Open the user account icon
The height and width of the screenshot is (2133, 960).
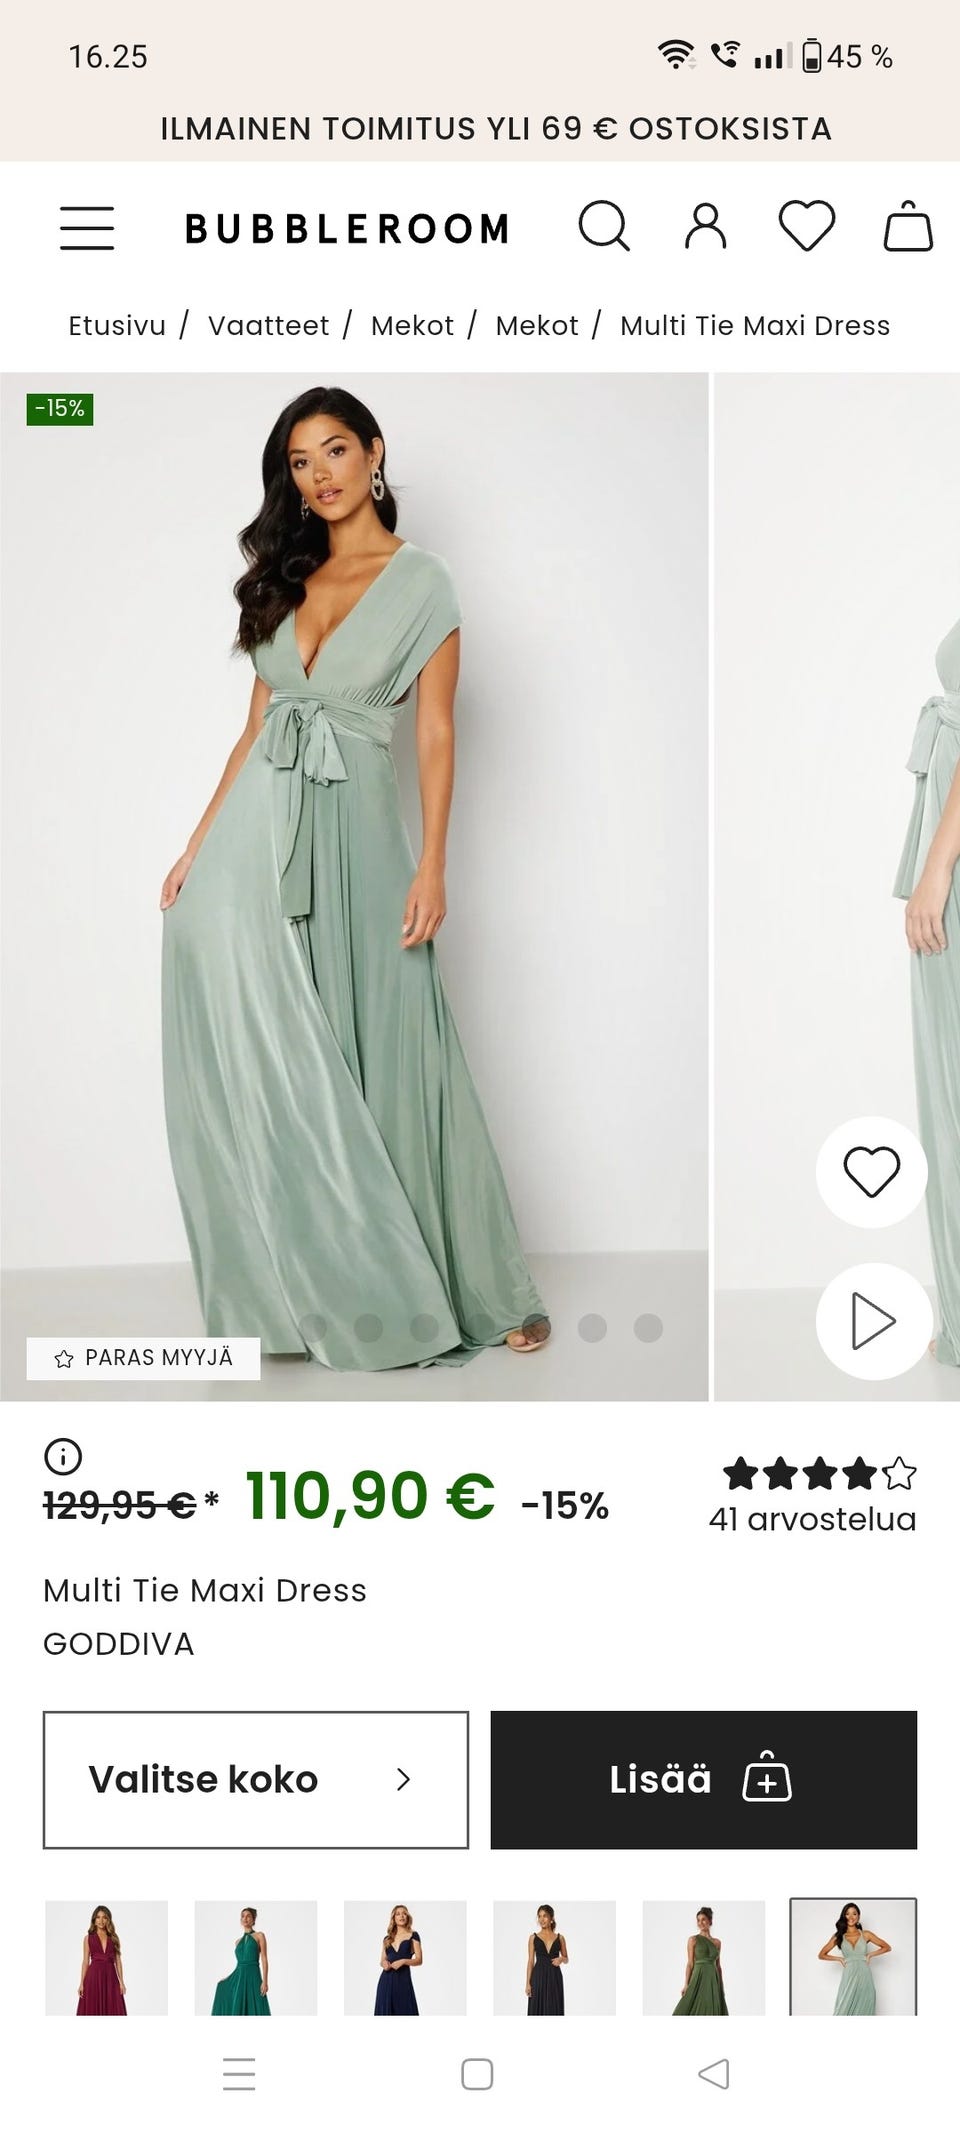click(x=706, y=226)
